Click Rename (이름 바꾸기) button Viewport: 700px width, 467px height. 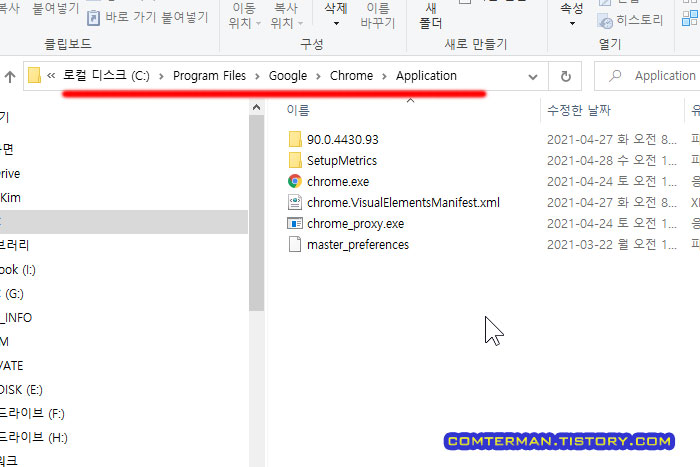point(378,15)
